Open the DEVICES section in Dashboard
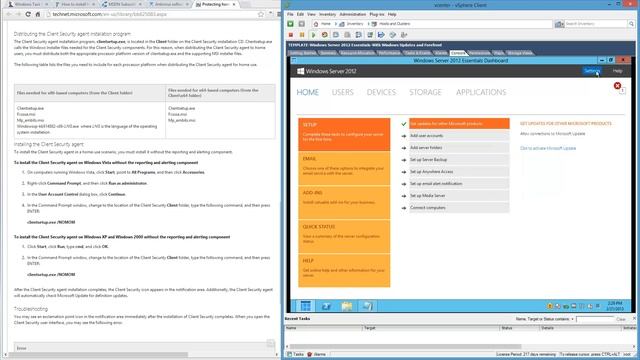640x360 pixels. (x=381, y=92)
